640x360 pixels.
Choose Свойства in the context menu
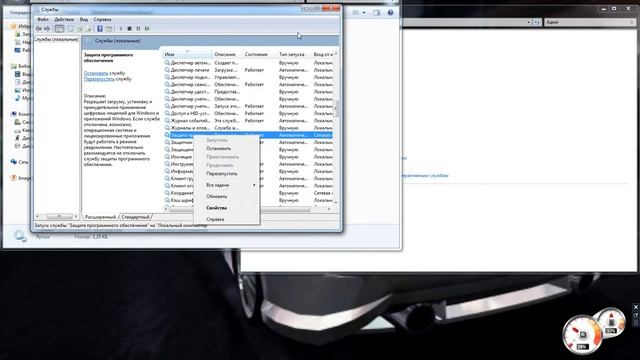click(x=227, y=208)
